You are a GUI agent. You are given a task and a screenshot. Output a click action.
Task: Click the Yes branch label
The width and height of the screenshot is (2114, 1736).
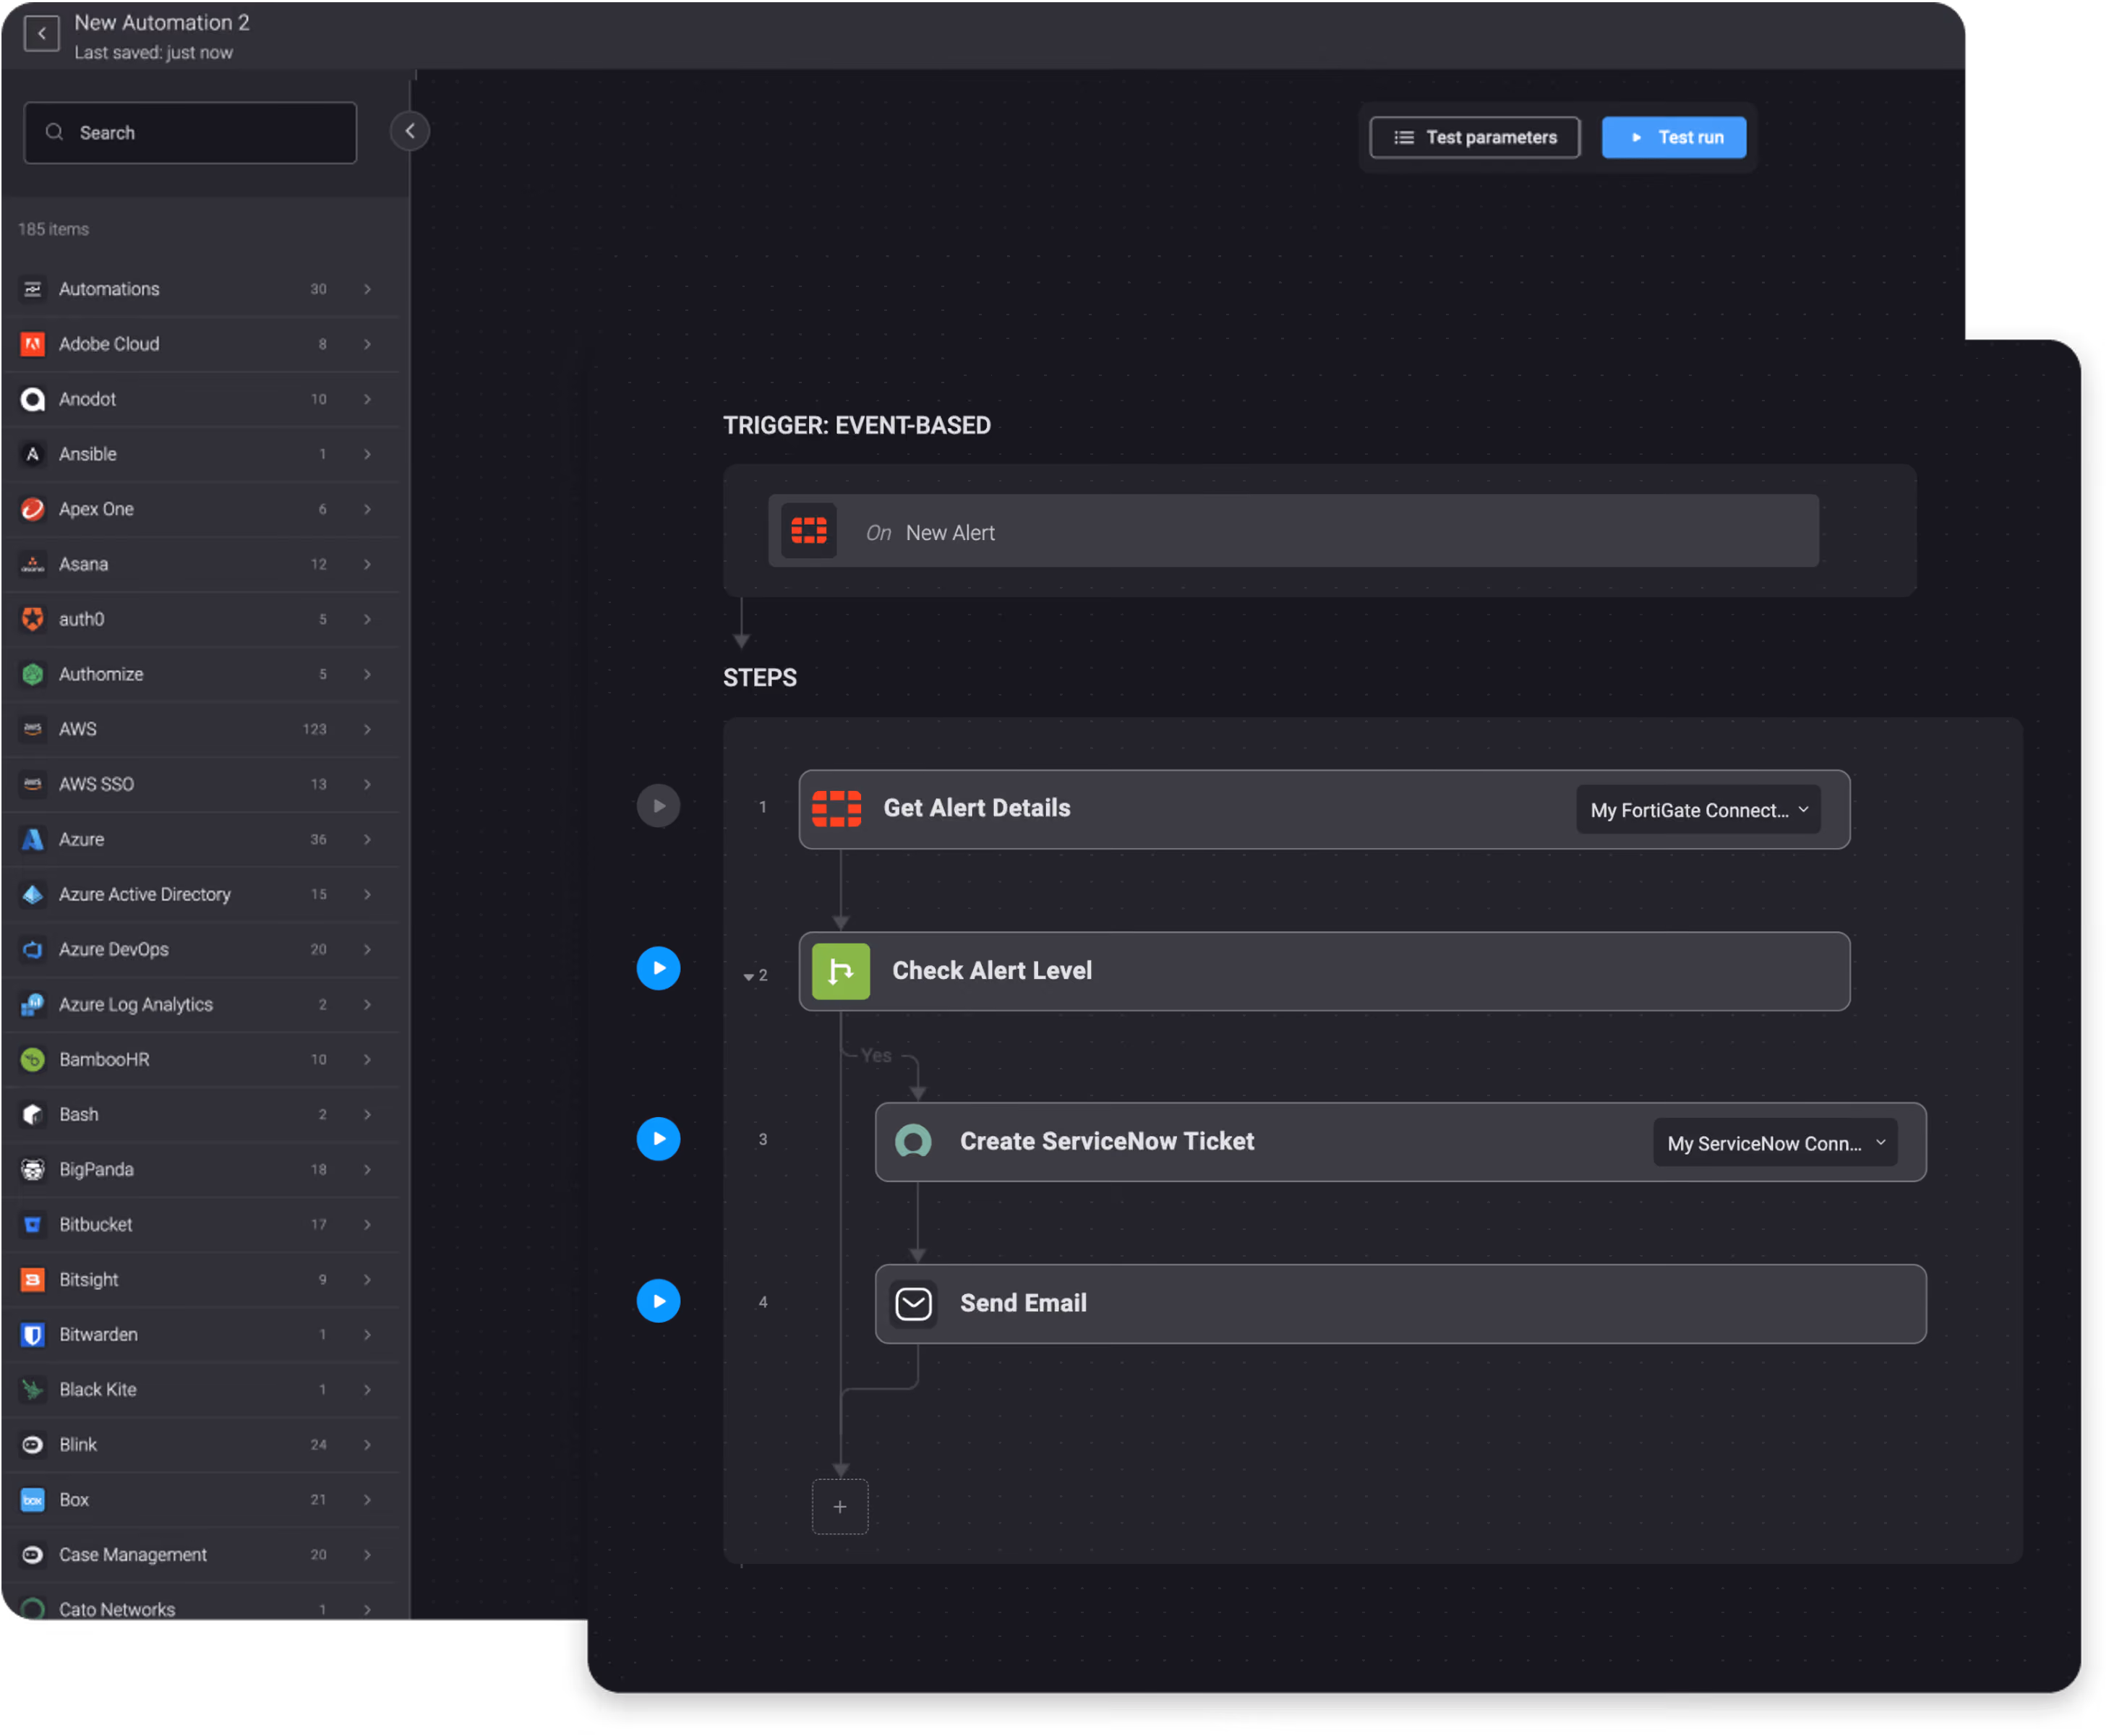877,1056
